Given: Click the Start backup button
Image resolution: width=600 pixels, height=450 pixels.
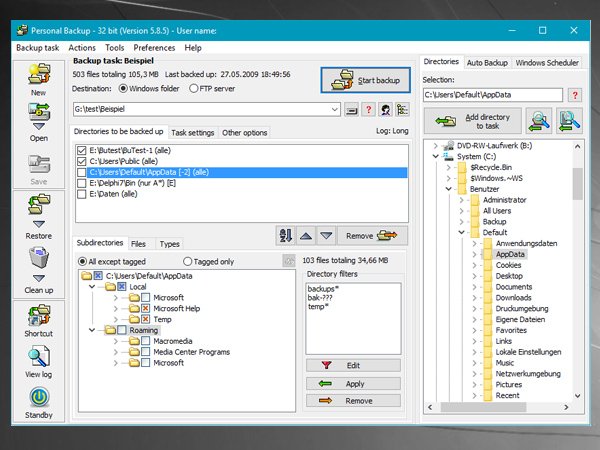Looking at the screenshot, I should tap(366, 80).
